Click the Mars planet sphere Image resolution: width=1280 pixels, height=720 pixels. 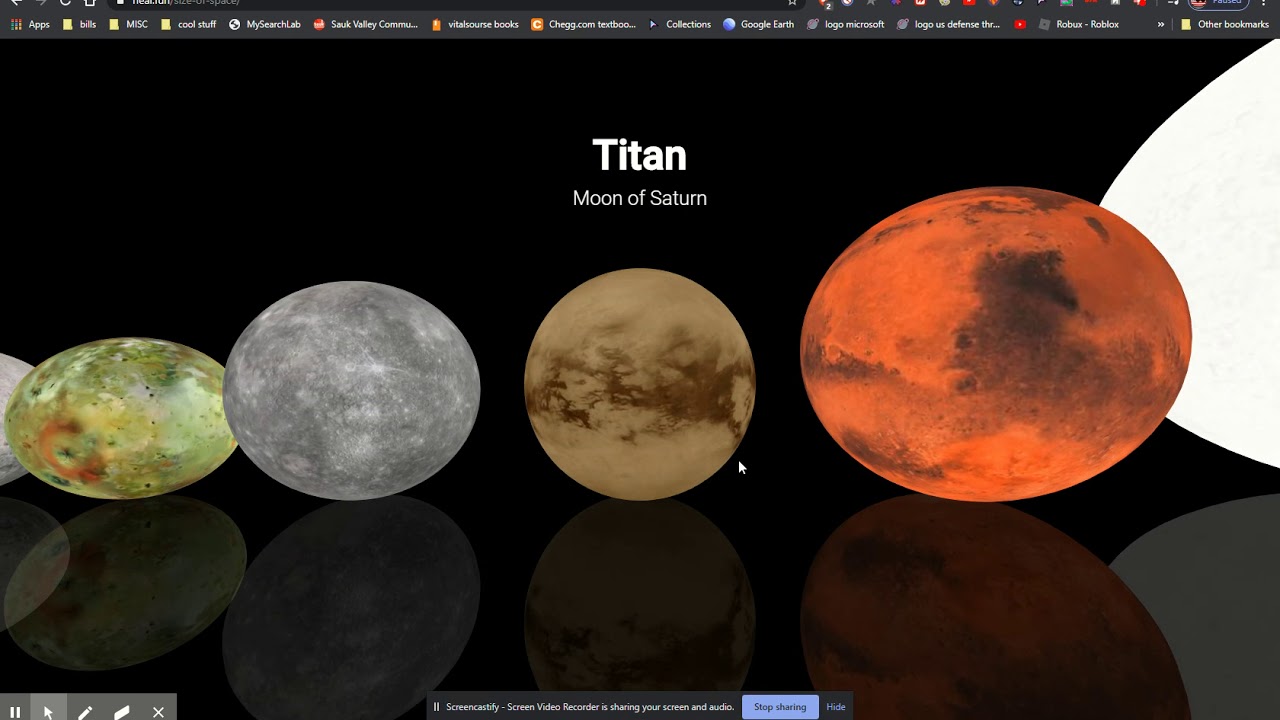996,344
